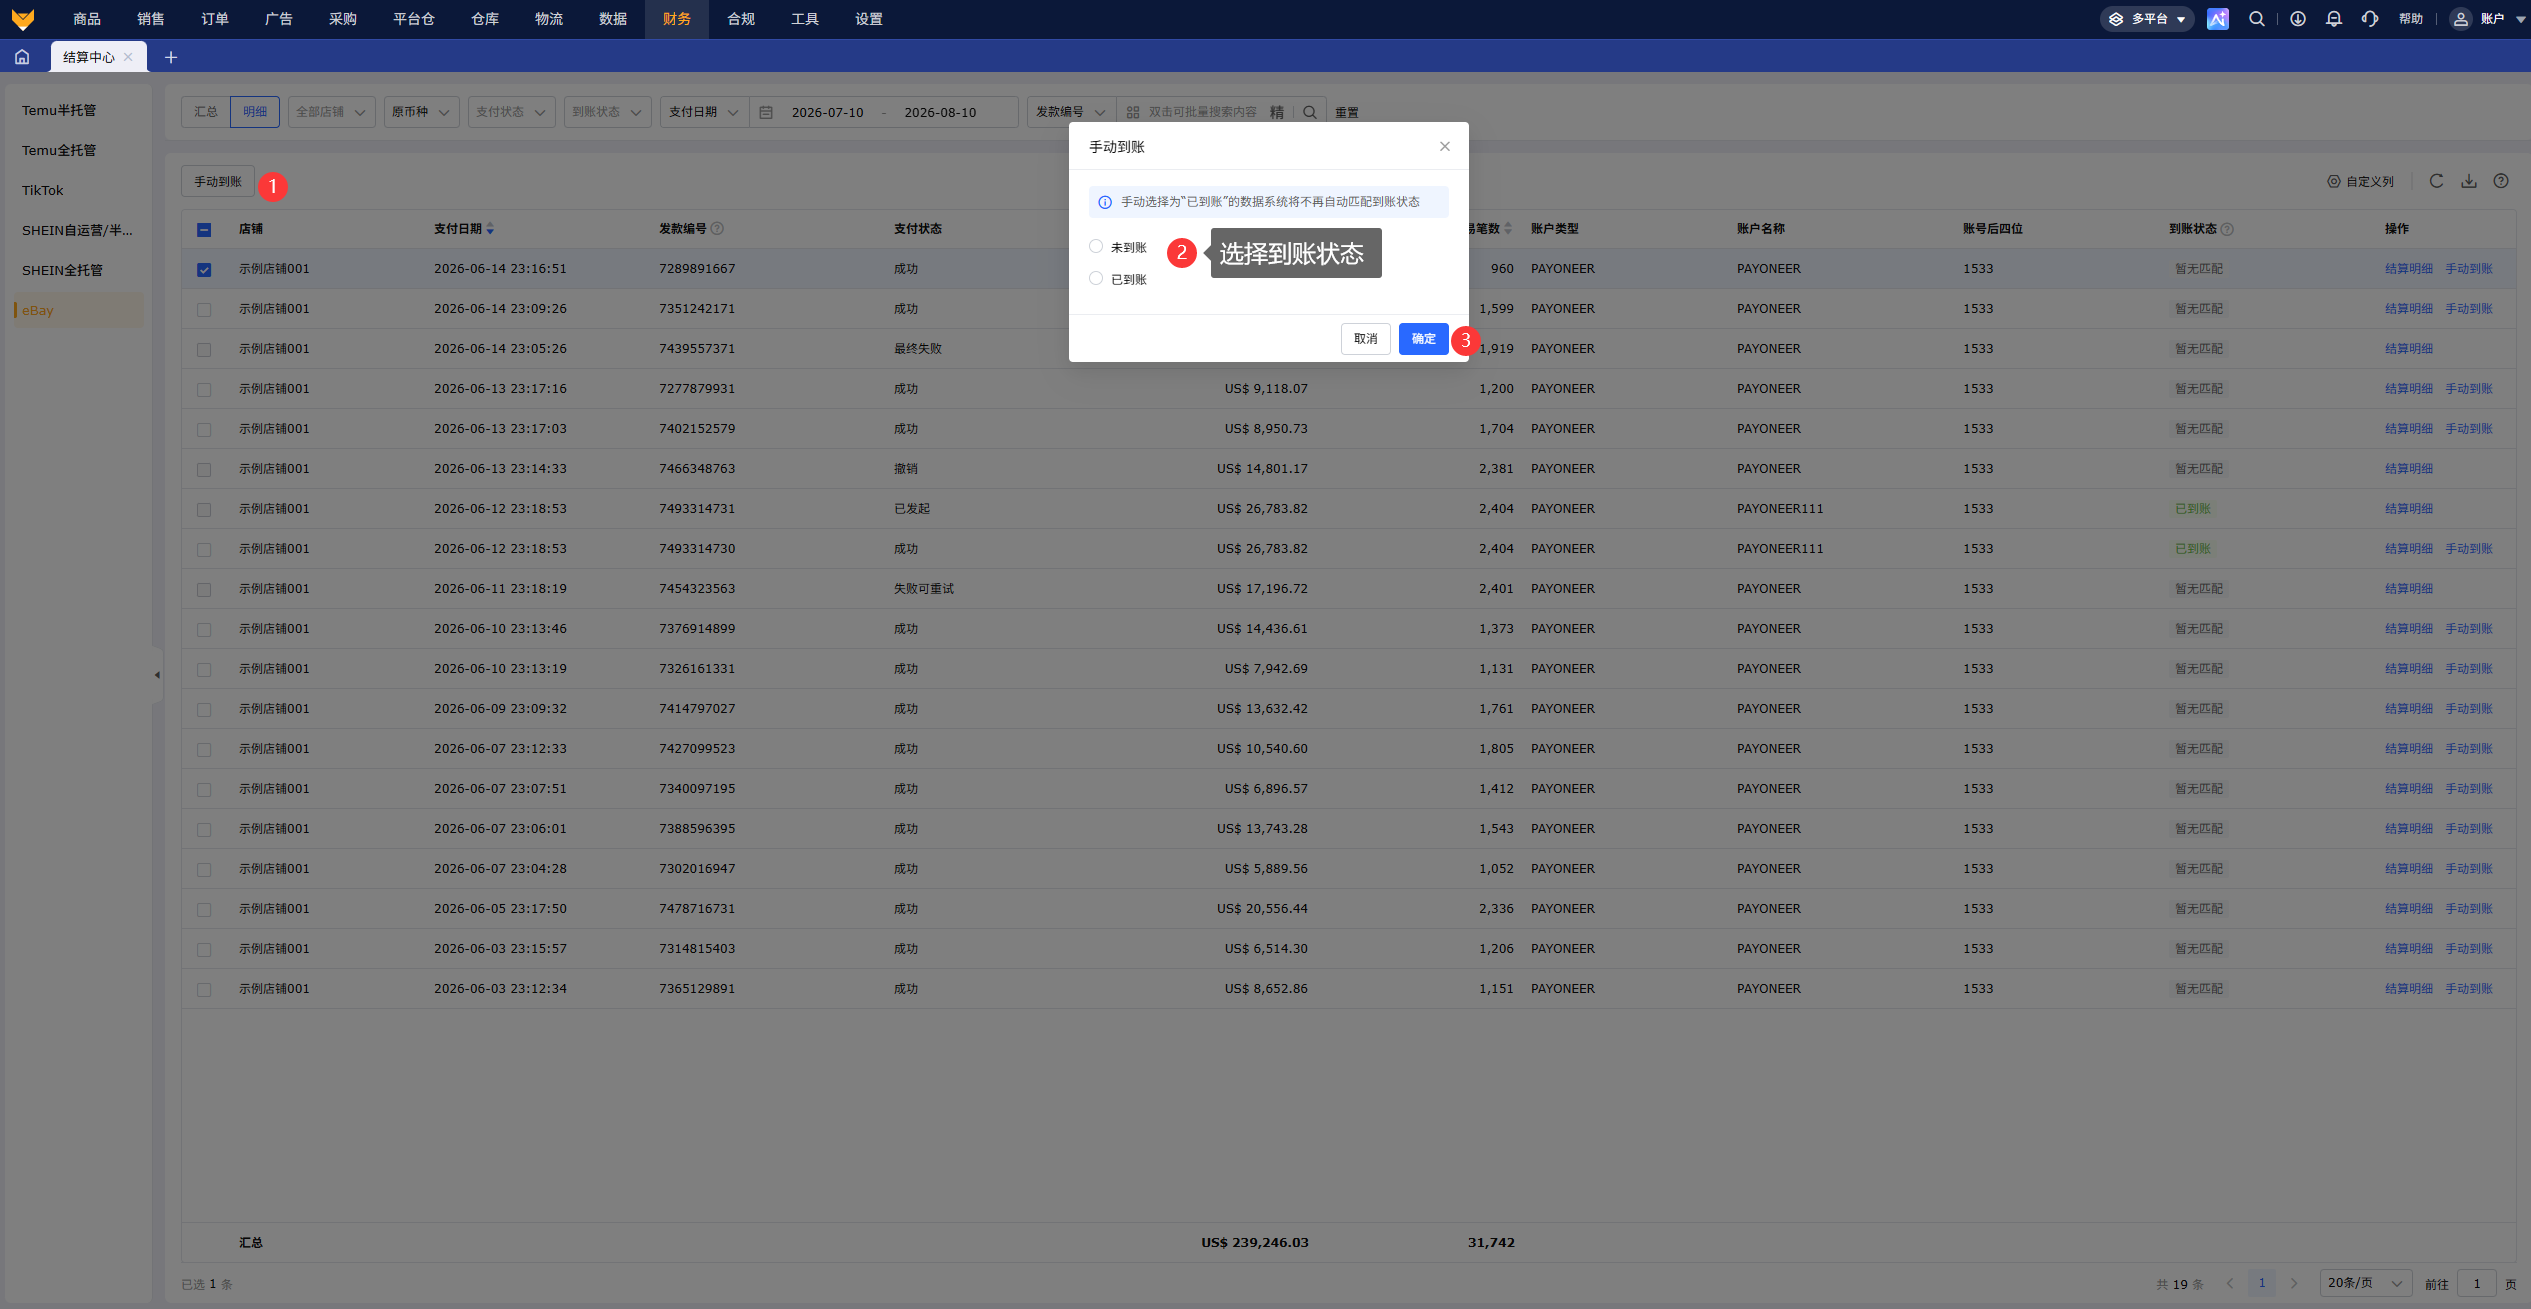The width and height of the screenshot is (2531, 1309).
Task: Click the 手动到账 button above the table
Action: click(x=218, y=181)
